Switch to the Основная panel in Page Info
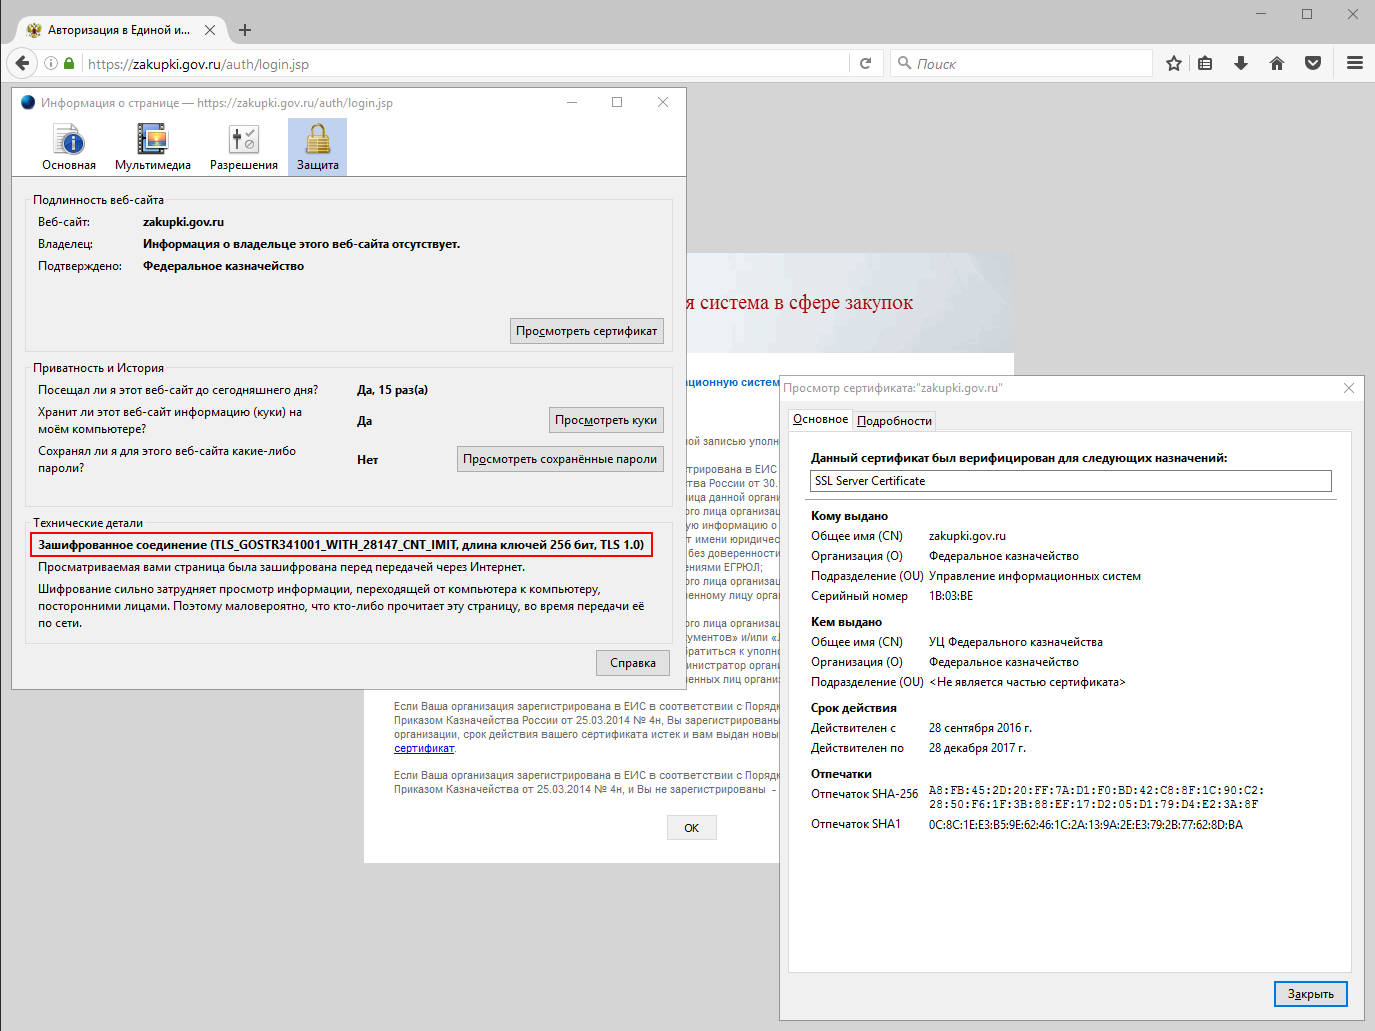This screenshot has height=1031, width=1375. [x=69, y=147]
